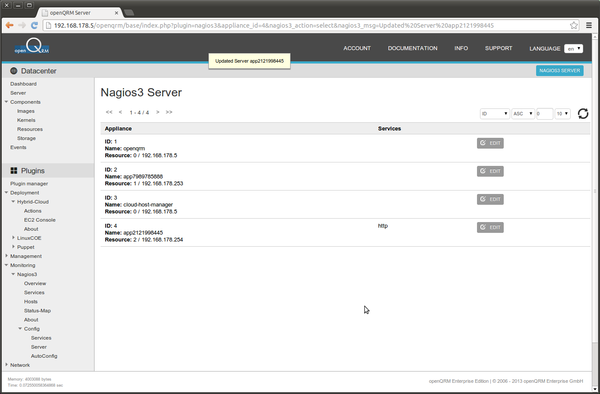
Task: Go to last page with >> link
Action: click(169, 112)
